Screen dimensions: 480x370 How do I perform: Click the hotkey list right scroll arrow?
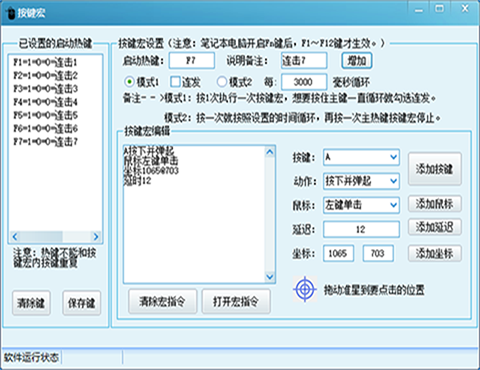point(96,236)
